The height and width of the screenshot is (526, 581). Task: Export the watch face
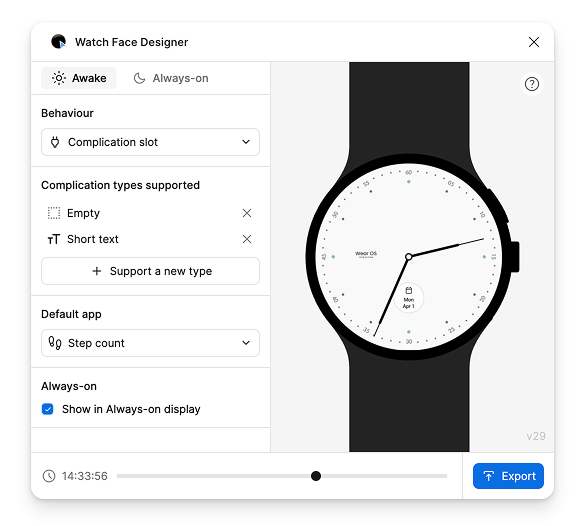pos(508,476)
